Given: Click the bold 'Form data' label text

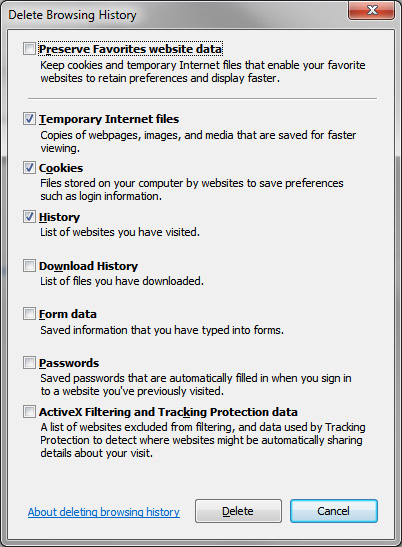Looking at the screenshot, I should coord(68,314).
